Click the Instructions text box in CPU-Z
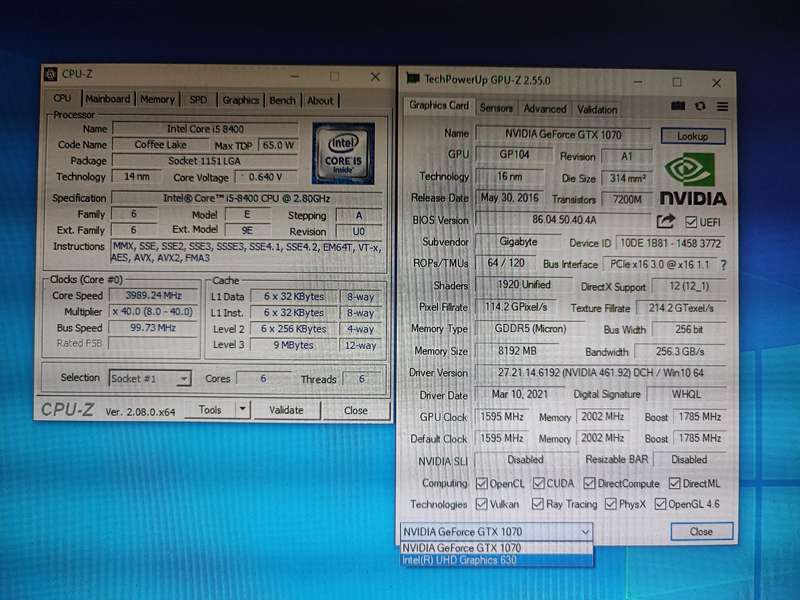 pyautogui.click(x=247, y=252)
